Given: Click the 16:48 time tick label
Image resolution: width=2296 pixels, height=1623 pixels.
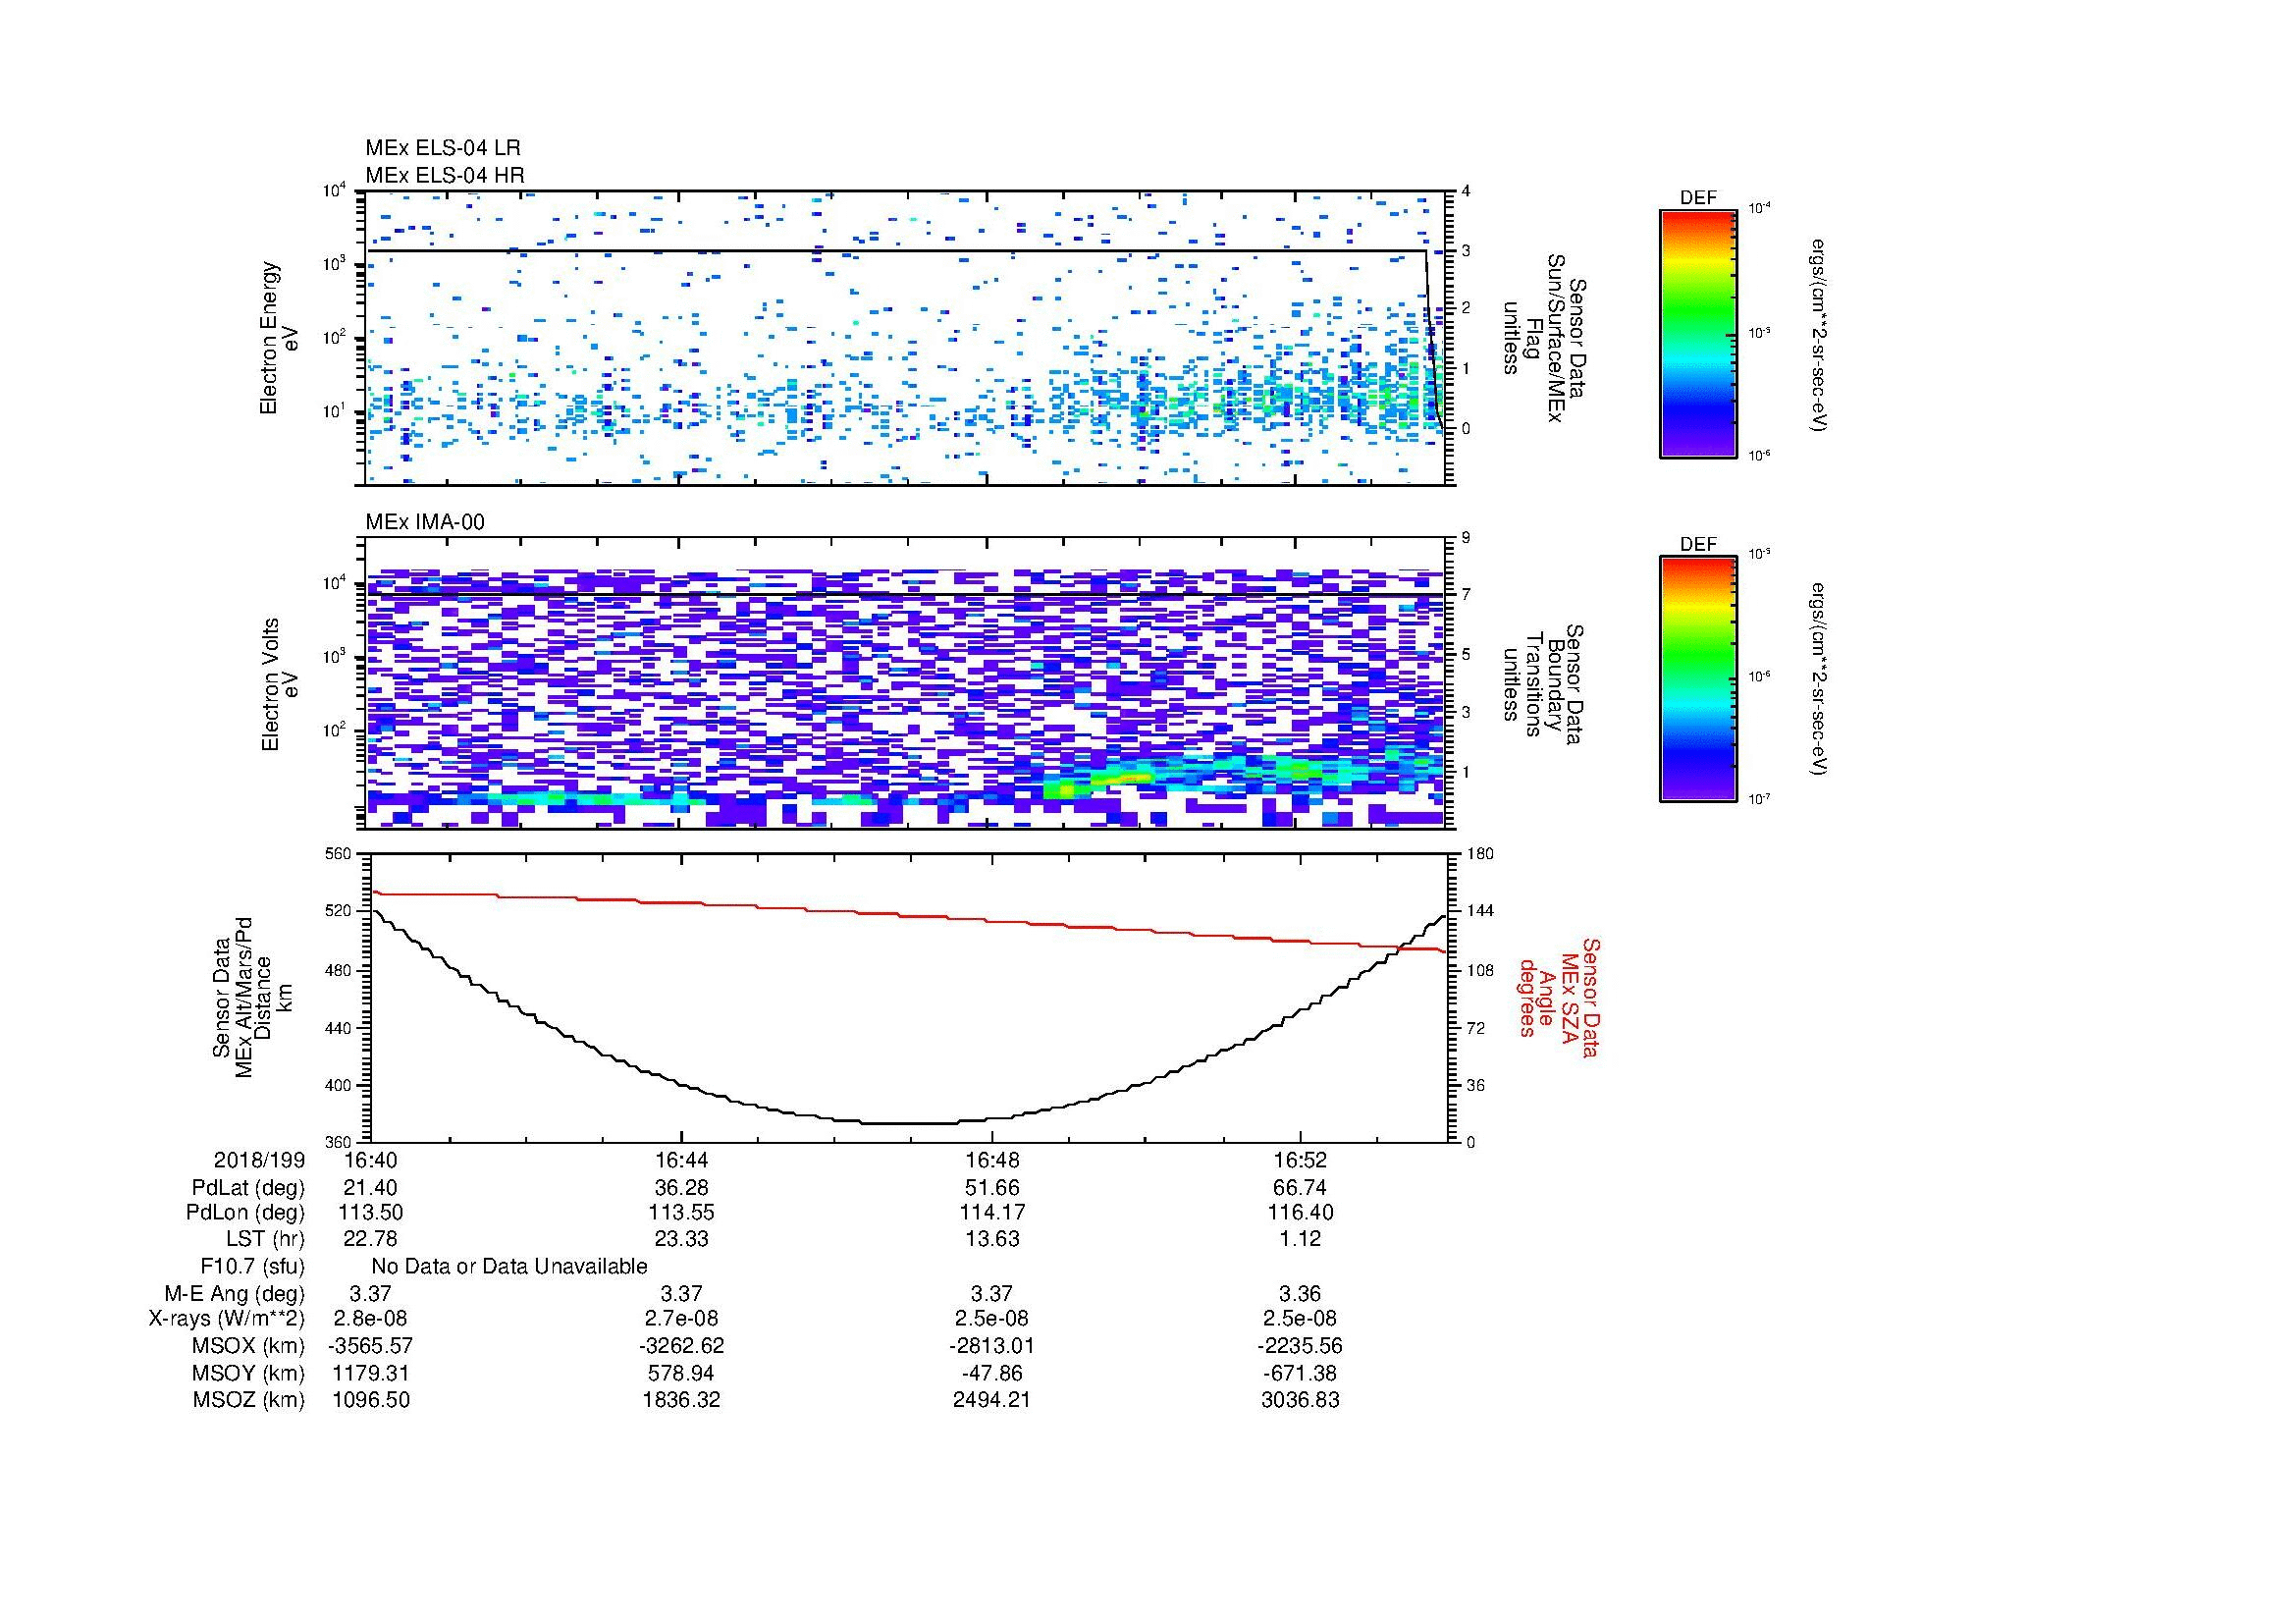Looking at the screenshot, I should coord(992,1160).
